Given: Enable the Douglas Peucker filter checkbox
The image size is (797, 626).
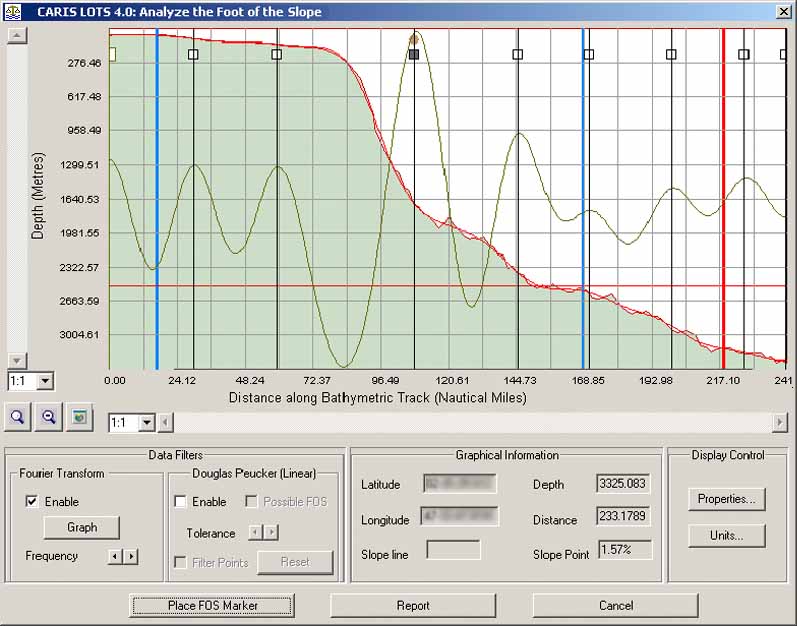Looking at the screenshot, I should (180, 502).
